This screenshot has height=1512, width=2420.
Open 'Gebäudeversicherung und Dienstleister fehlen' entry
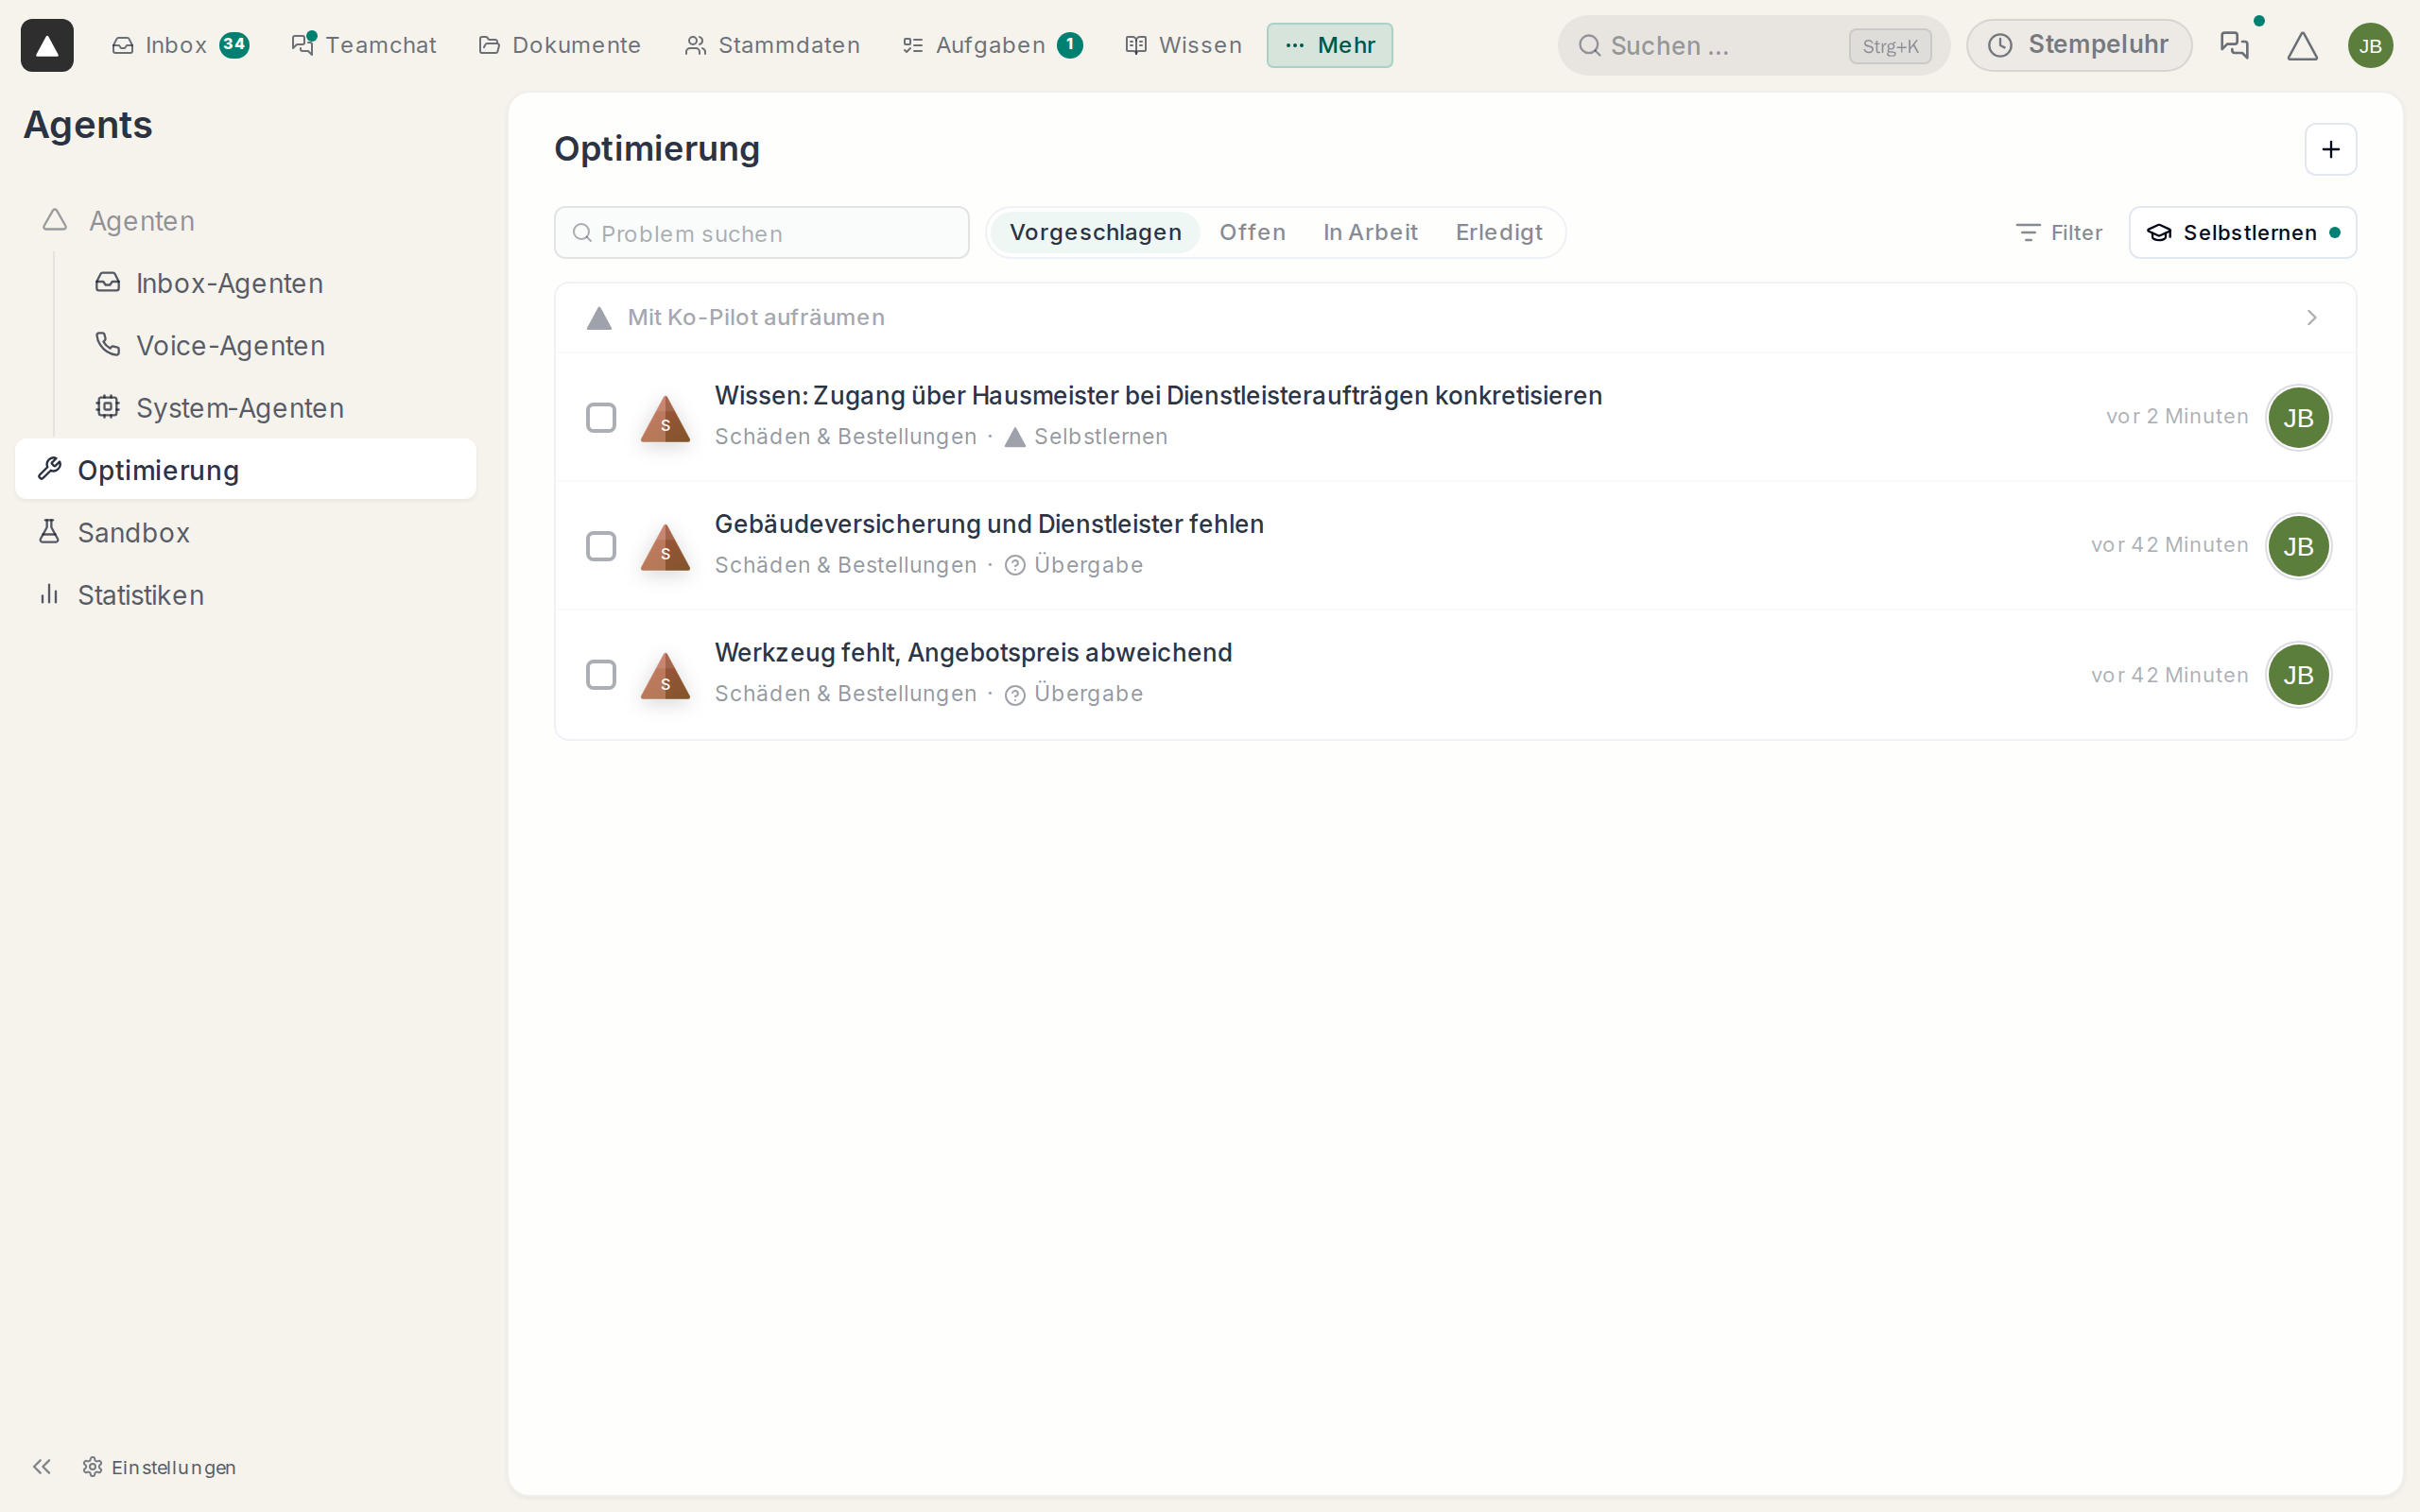989,524
